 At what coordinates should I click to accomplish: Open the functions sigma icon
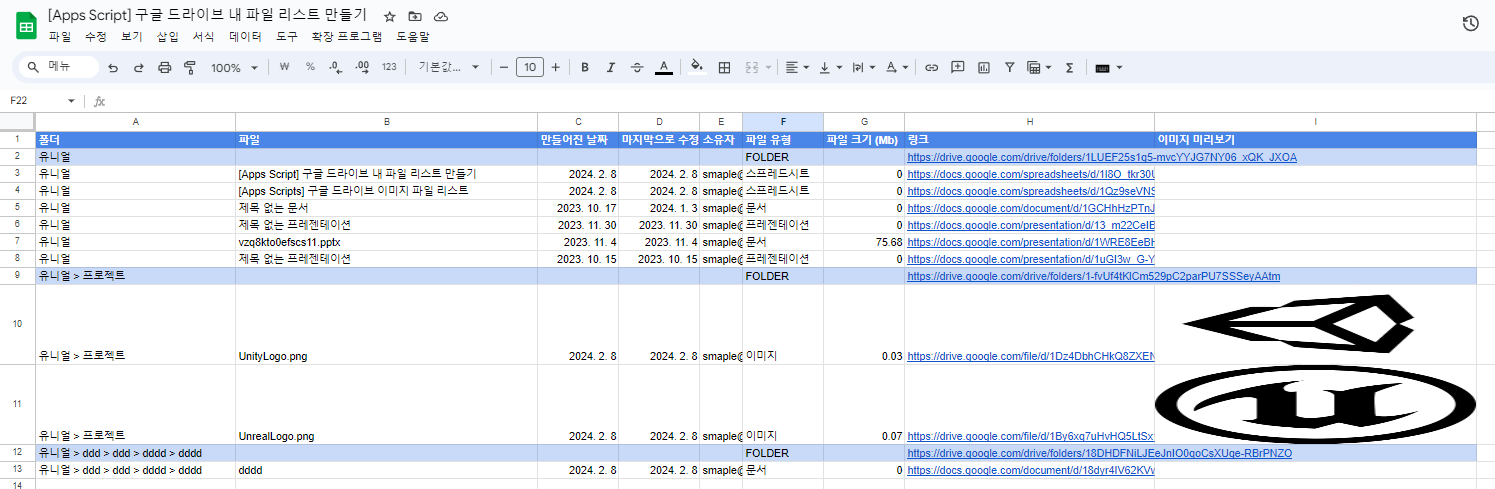pyautogui.click(x=1069, y=67)
